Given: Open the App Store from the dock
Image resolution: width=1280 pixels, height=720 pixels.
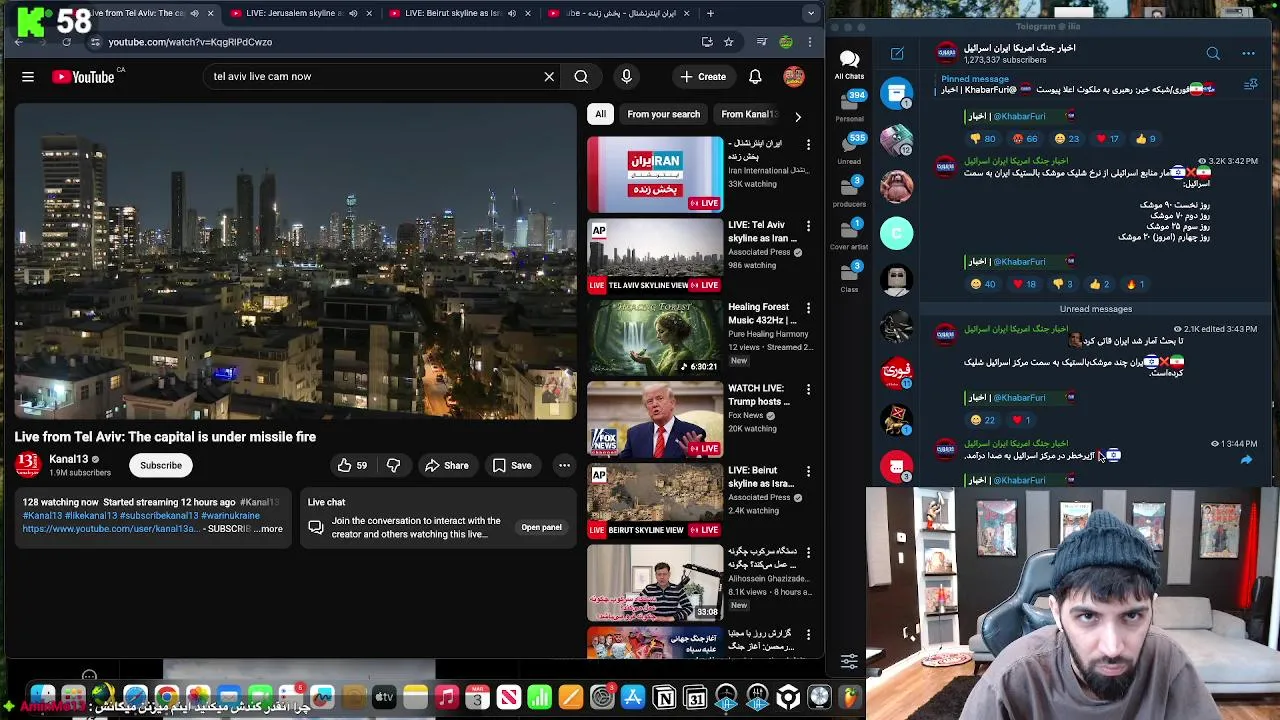Looking at the screenshot, I should pos(633,697).
